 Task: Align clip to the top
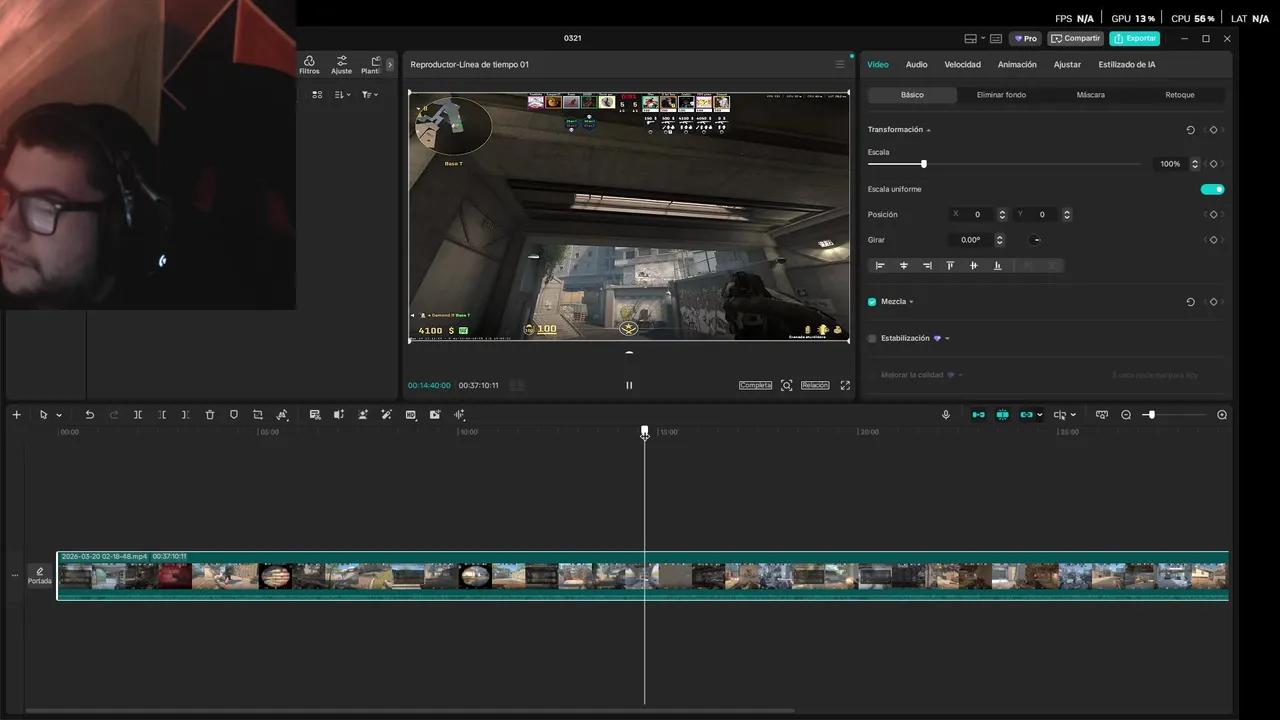(x=950, y=266)
